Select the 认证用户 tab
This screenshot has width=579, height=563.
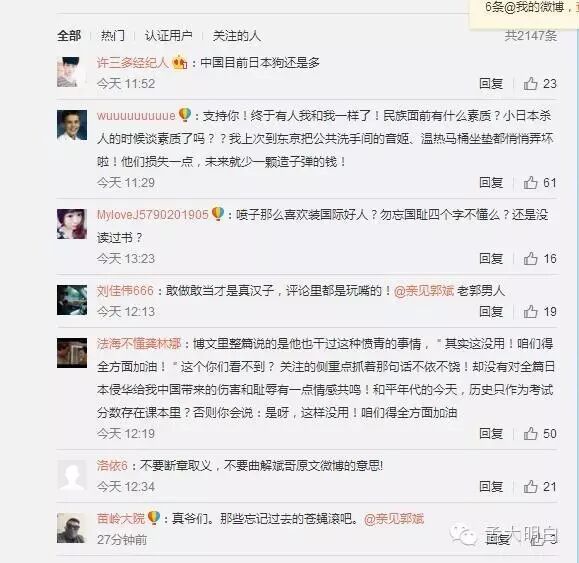168,36
